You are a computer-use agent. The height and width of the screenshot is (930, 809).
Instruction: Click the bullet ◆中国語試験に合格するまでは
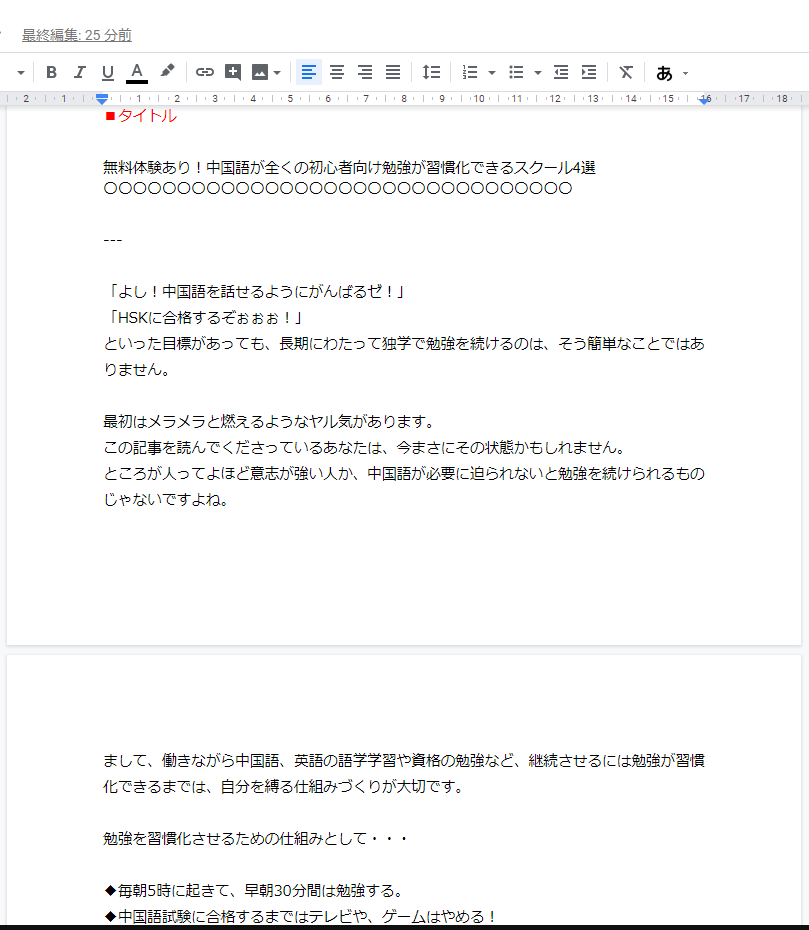tap(300, 916)
